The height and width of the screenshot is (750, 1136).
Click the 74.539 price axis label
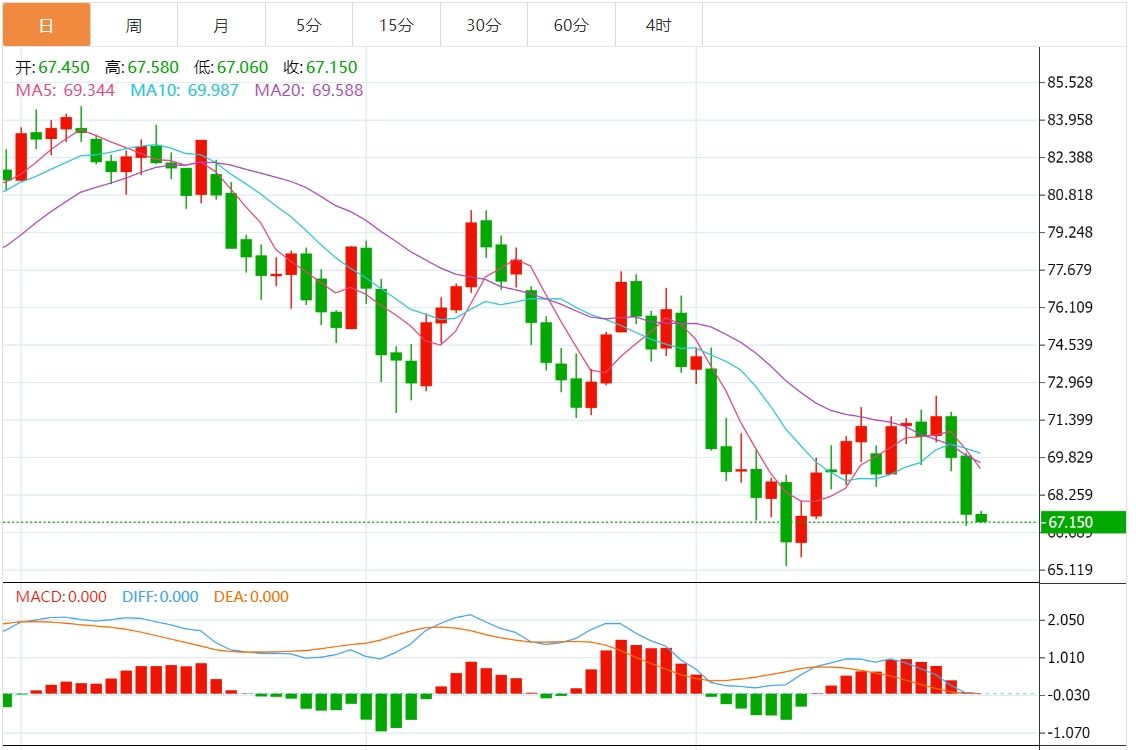(x=1070, y=345)
